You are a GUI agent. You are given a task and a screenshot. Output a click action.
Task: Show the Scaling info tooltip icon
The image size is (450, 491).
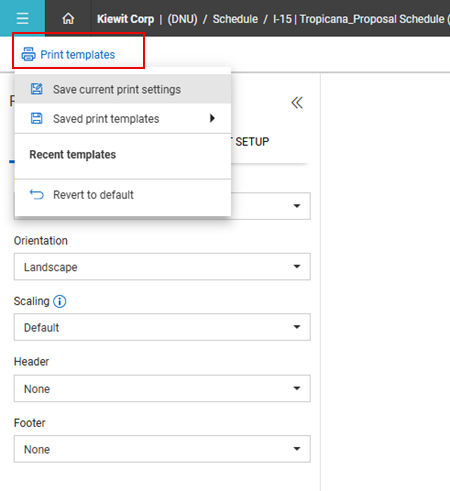coord(60,301)
